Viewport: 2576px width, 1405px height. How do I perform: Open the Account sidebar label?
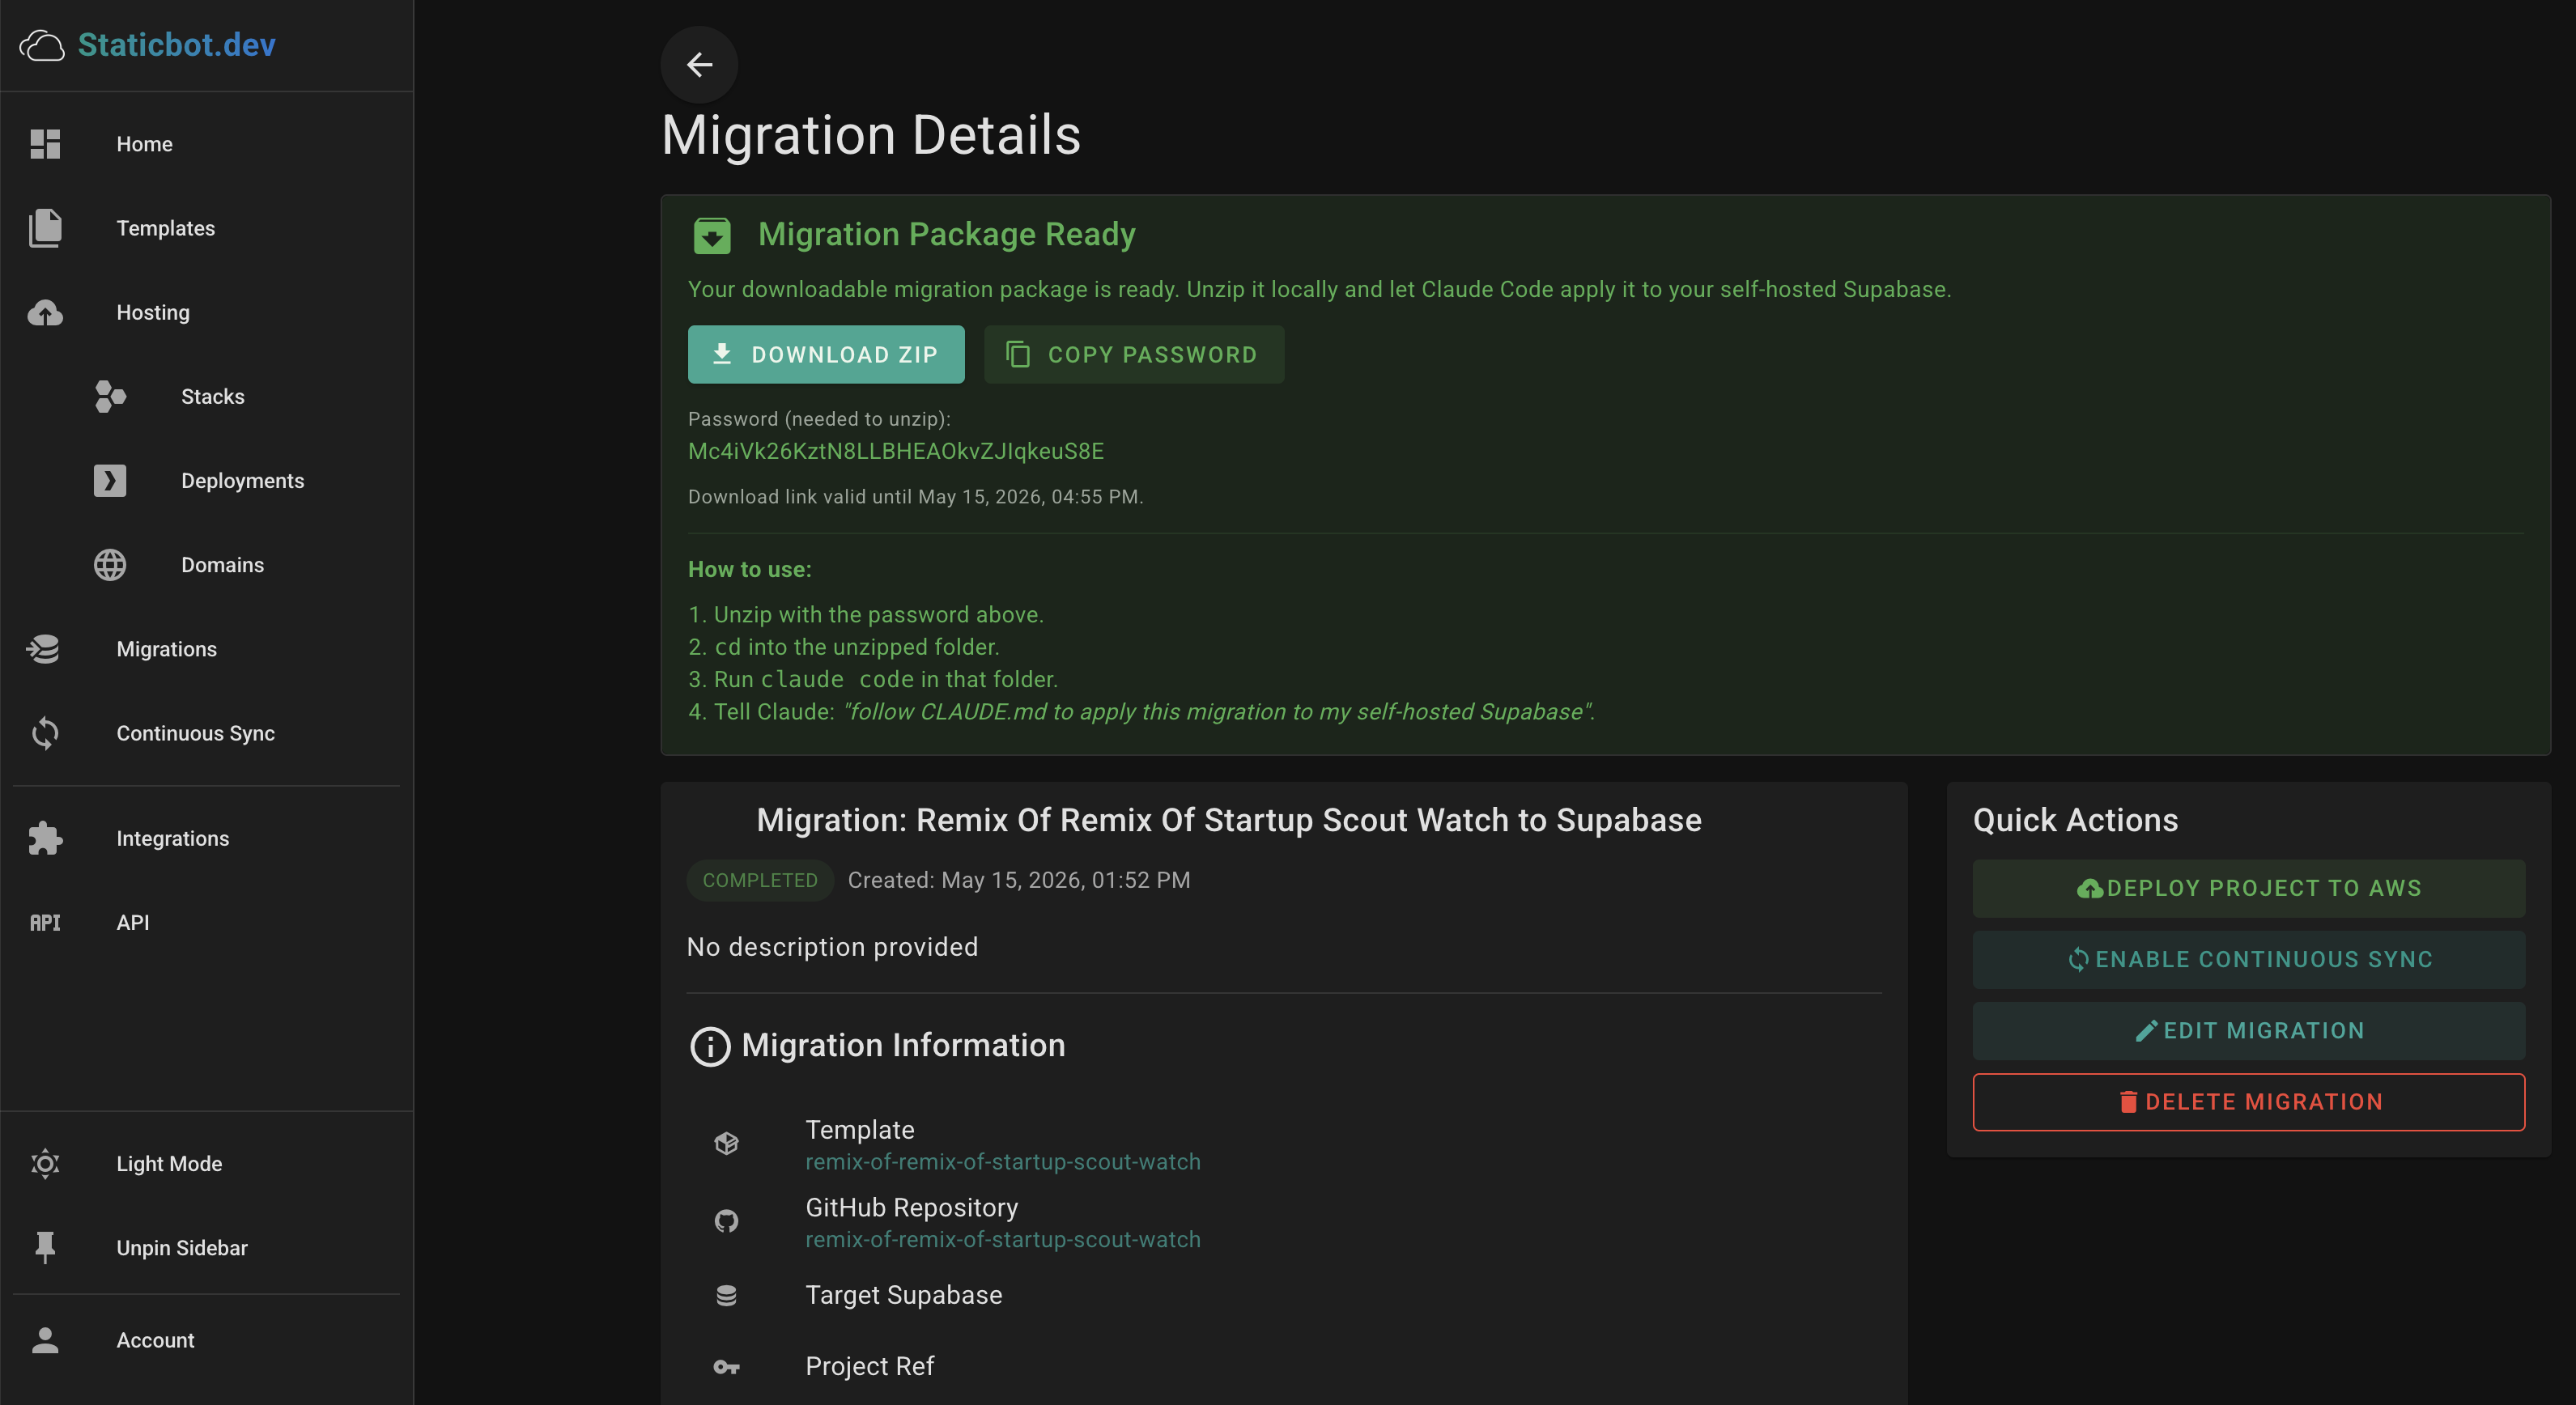tap(155, 1340)
